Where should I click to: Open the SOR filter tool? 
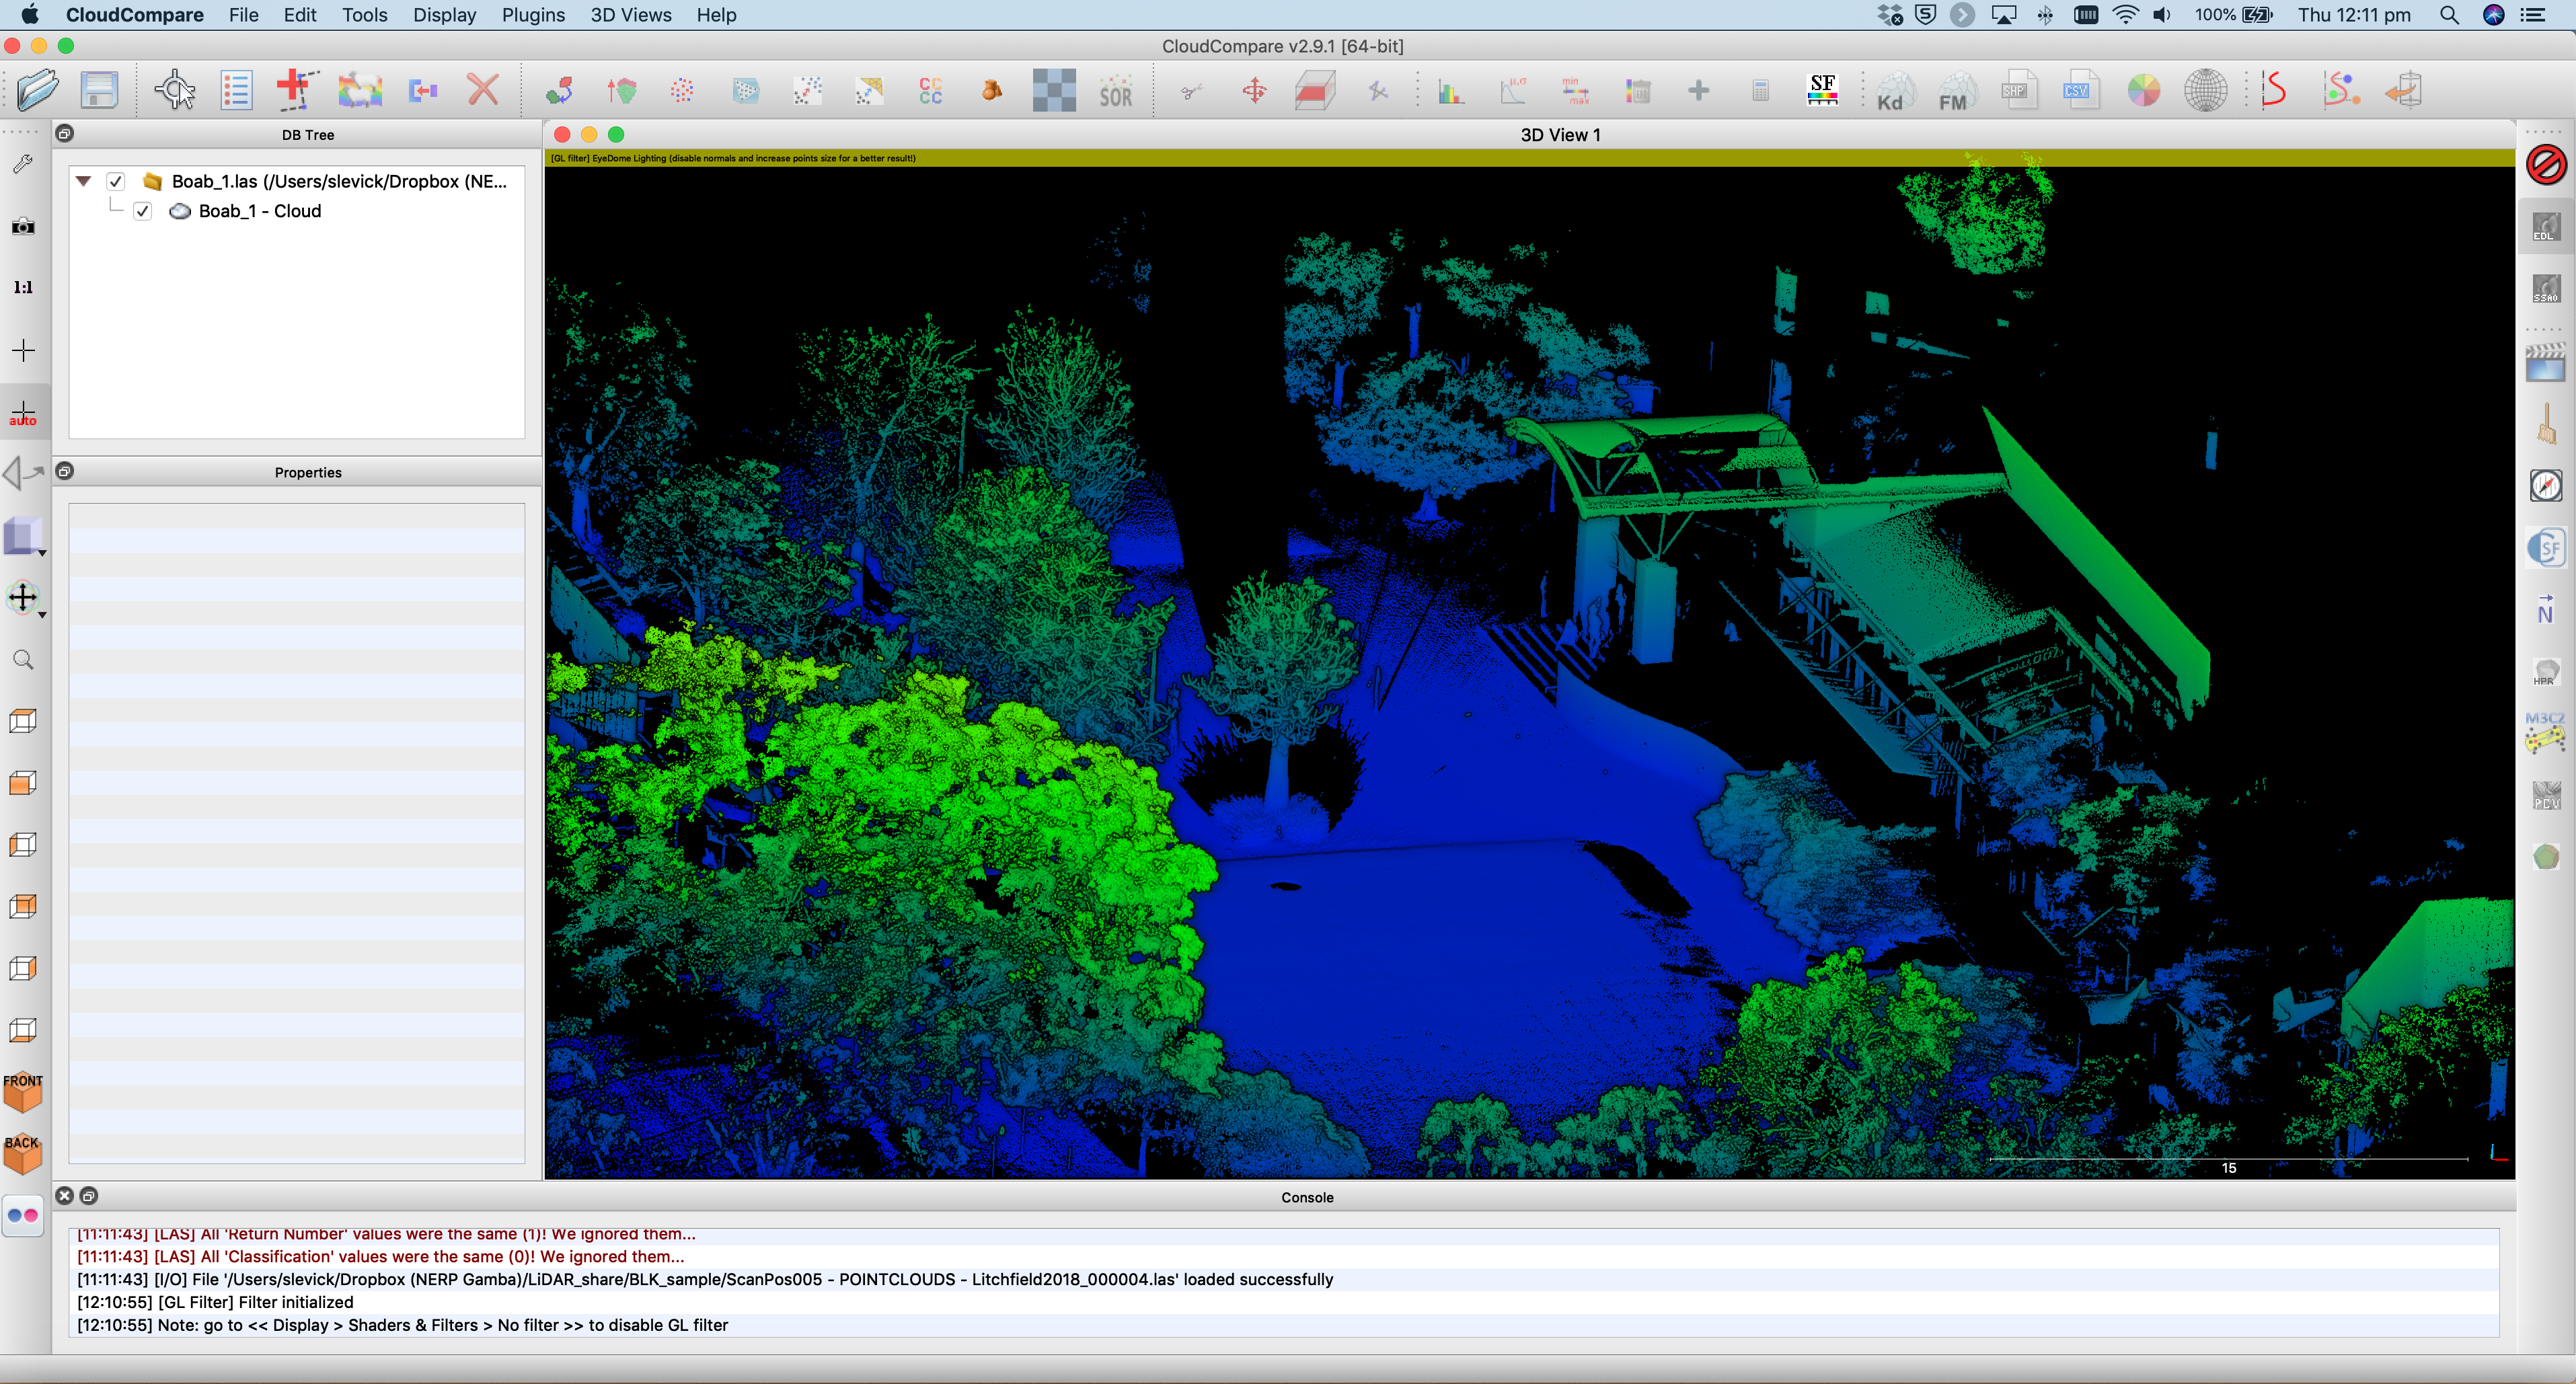pyautogui.click(x=1115, y=91)
